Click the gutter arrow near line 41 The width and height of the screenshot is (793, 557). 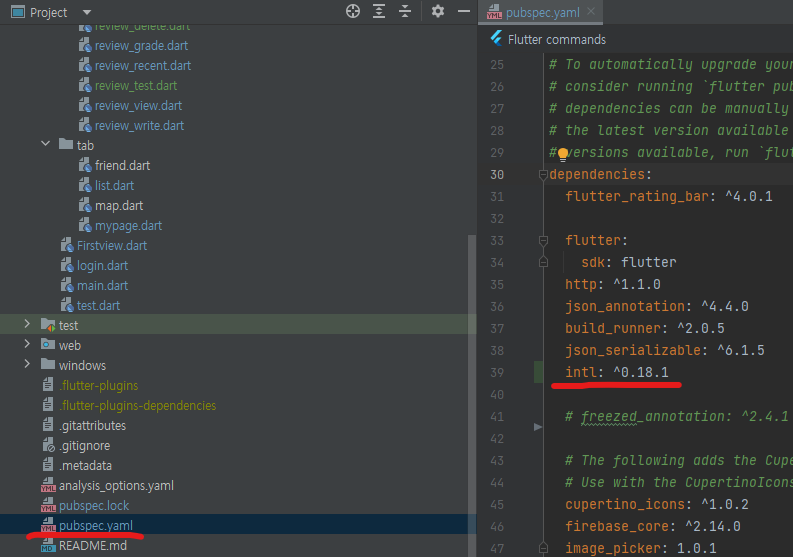pos(538,427)
